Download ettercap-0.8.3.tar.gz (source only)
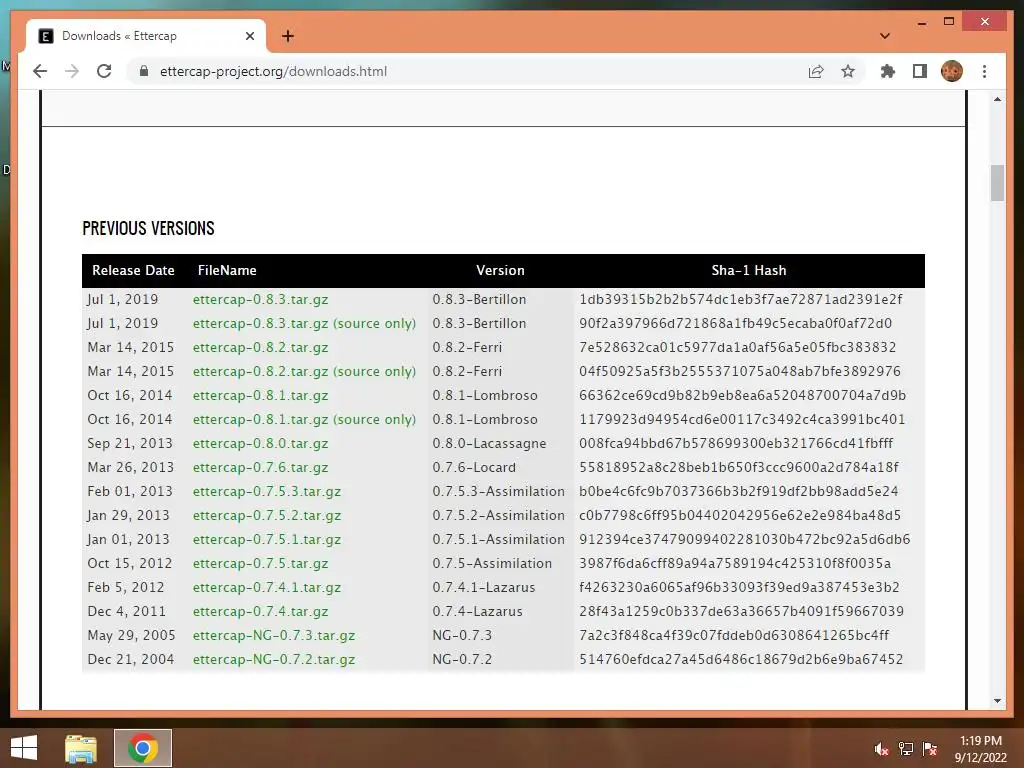1024x768 pixels. pos(304,323)
